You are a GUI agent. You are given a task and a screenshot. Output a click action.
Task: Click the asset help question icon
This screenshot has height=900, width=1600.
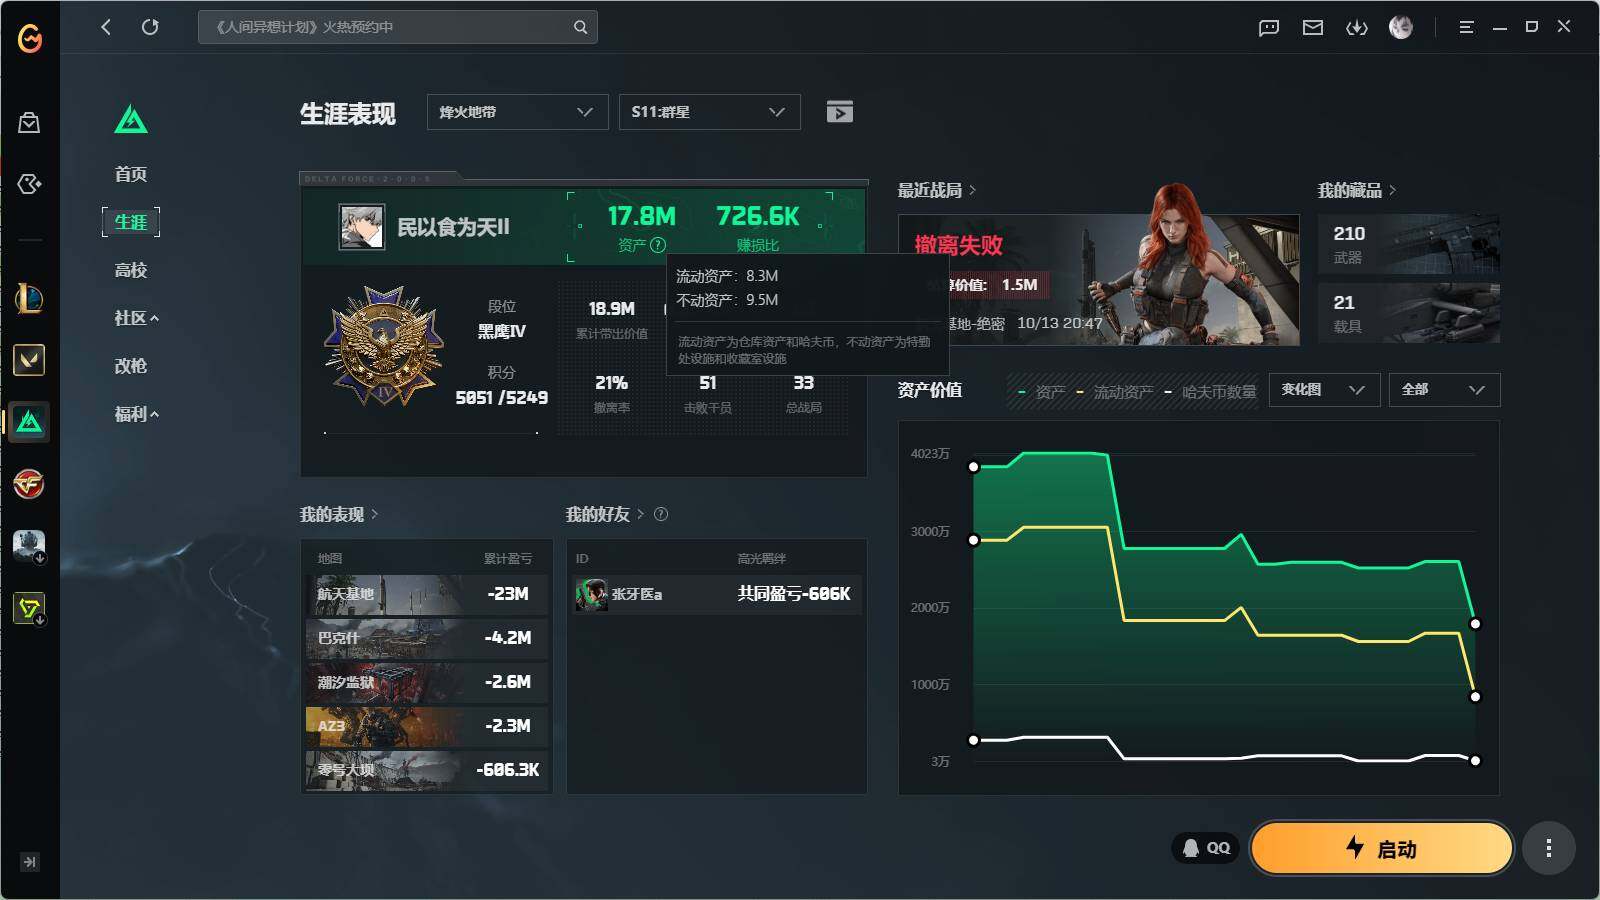click(x=658, y=245)
